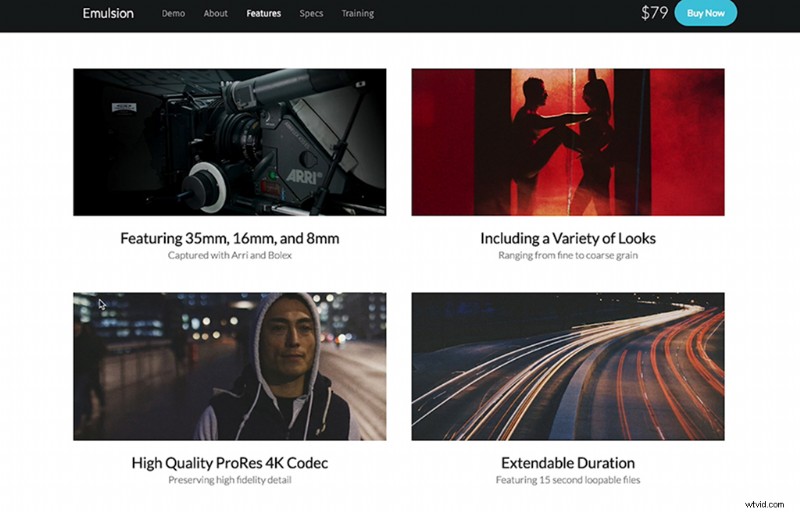Open the red silhouette couple image
The image size is (800, 512).
pos(568,142)
